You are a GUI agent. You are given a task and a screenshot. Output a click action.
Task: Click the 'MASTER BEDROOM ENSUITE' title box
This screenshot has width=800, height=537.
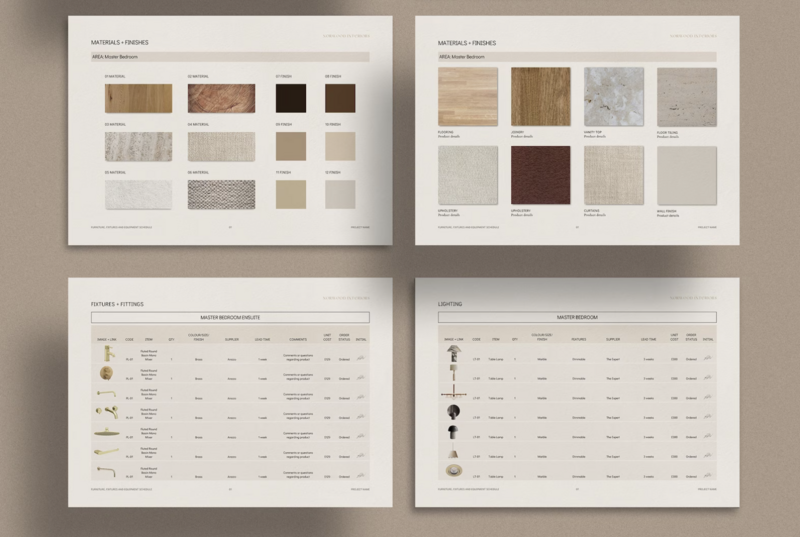point(230,317)
